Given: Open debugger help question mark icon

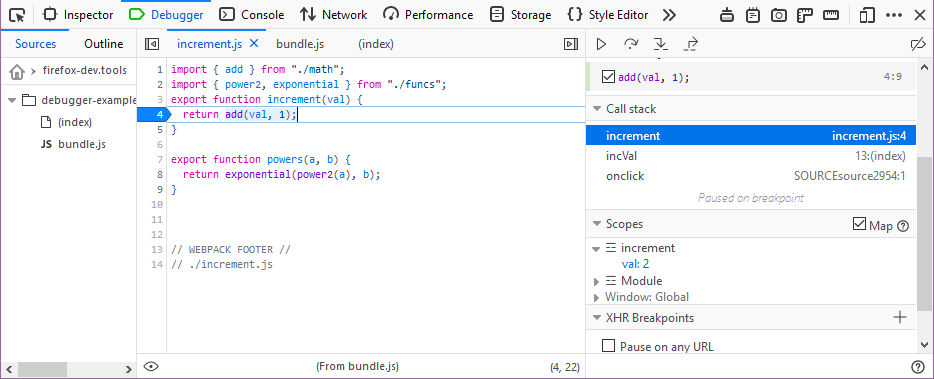Looking at the screenshot, I should (x=918, y=366).
